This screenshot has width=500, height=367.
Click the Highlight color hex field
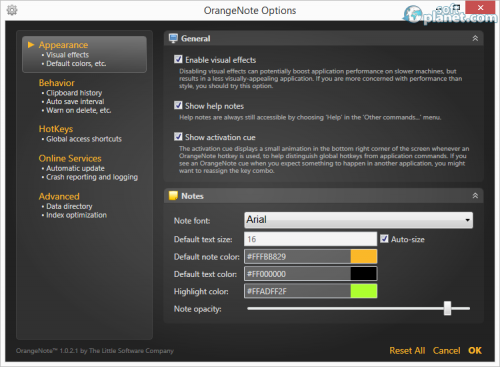(x=298, y=291)
